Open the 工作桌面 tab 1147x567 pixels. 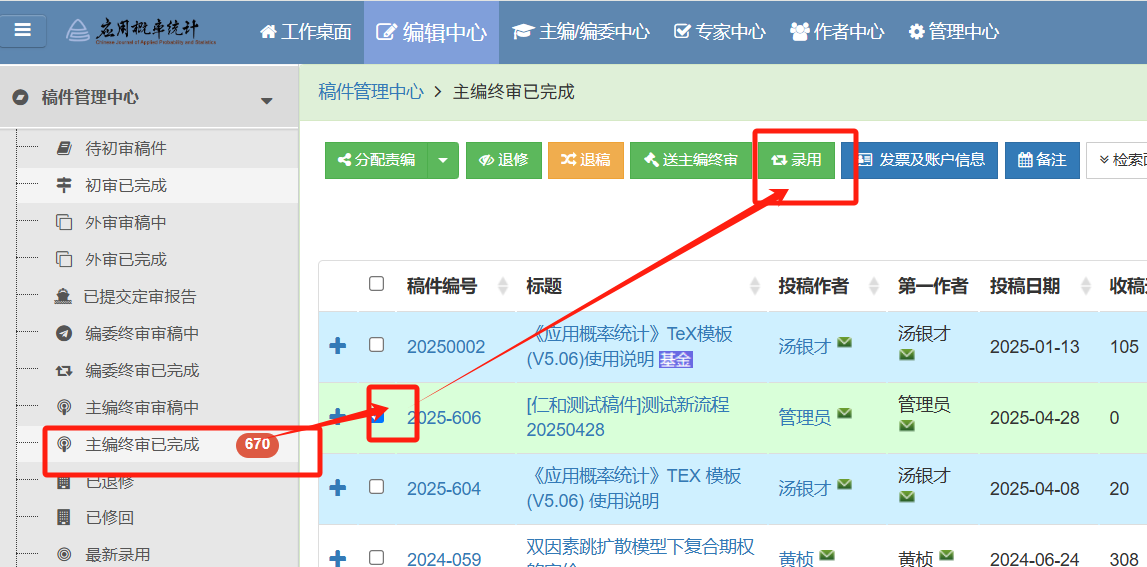(x=306, y=31)
